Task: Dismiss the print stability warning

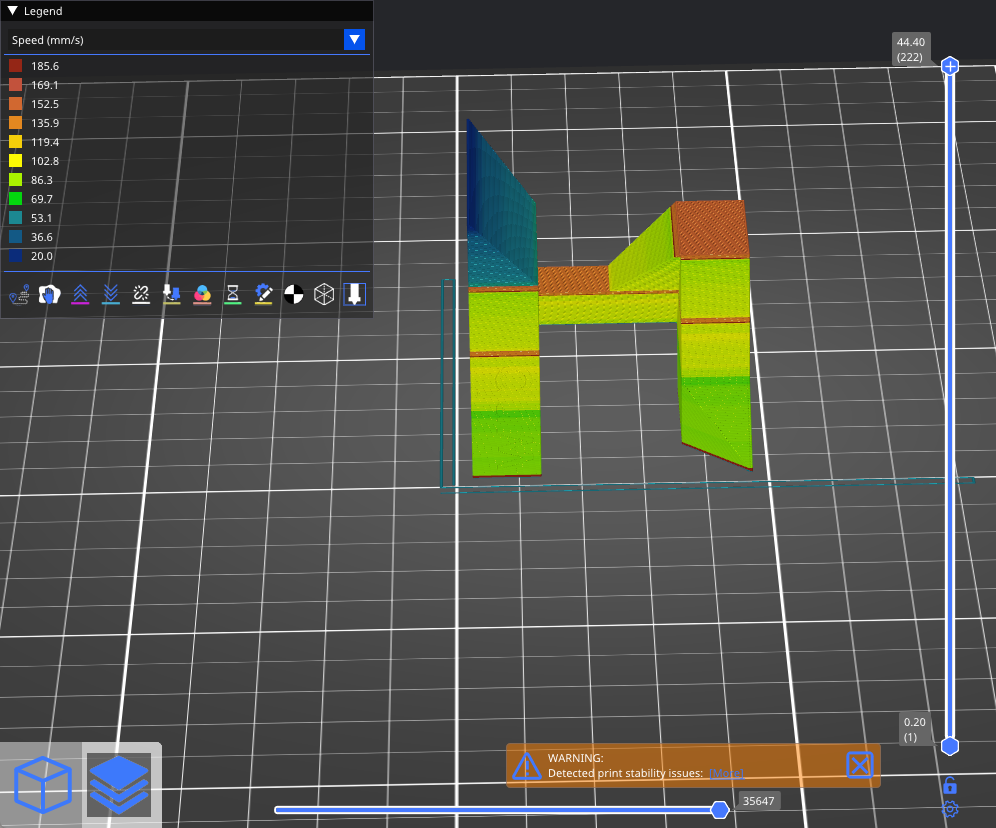Action: click(859, 765)
